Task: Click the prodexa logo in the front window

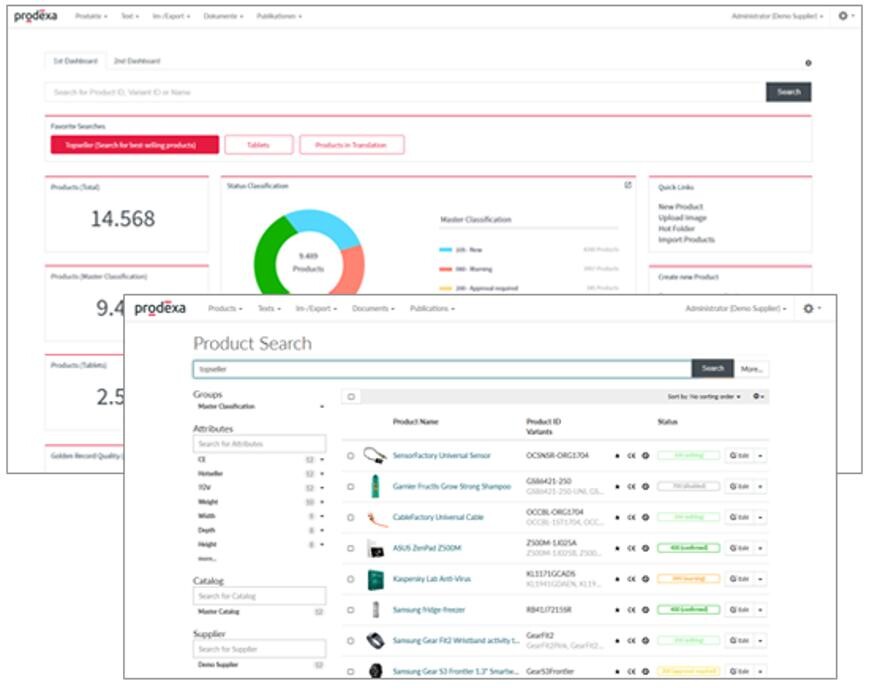Action: tap(160, 309)
